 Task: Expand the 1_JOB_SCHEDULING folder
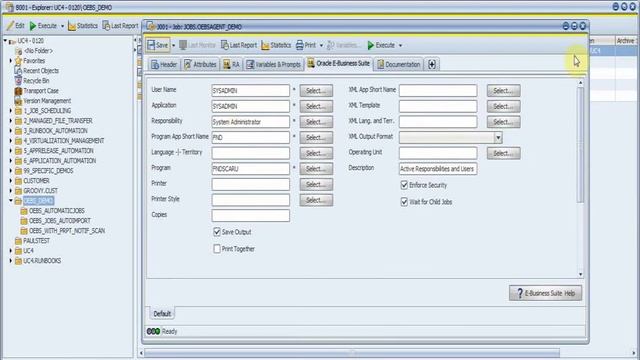click(x=11, y=111)
